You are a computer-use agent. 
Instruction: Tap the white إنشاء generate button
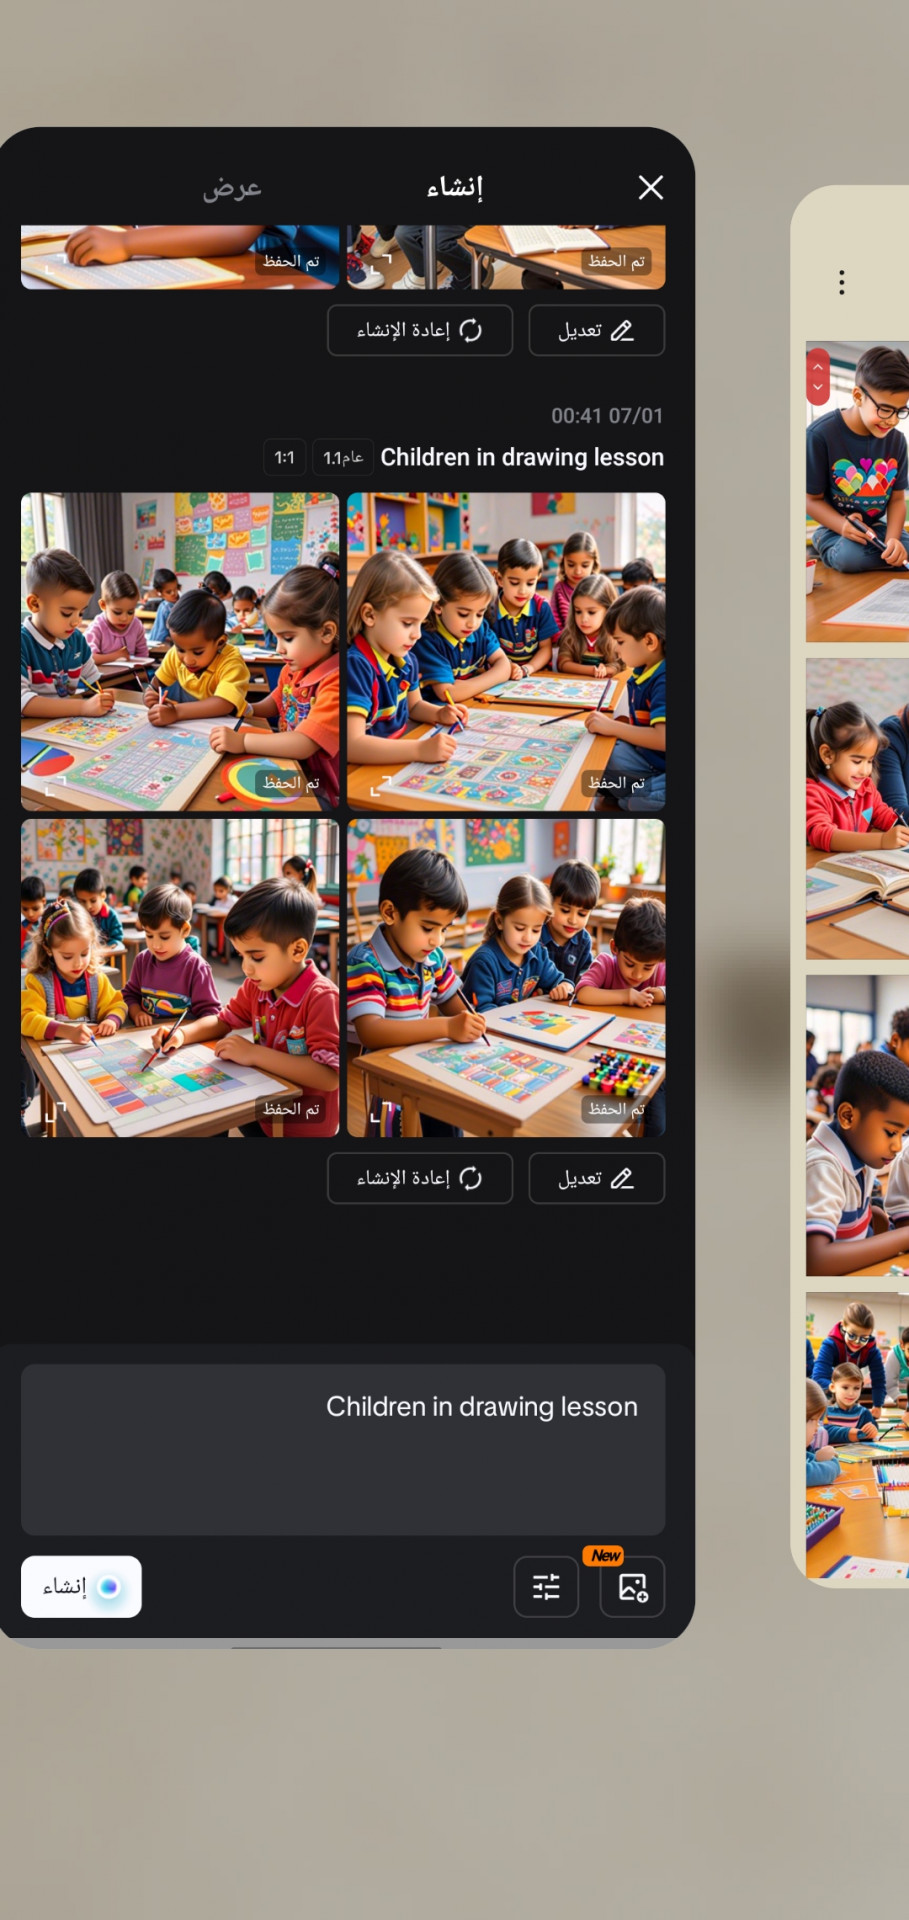tap(81, 1586)
